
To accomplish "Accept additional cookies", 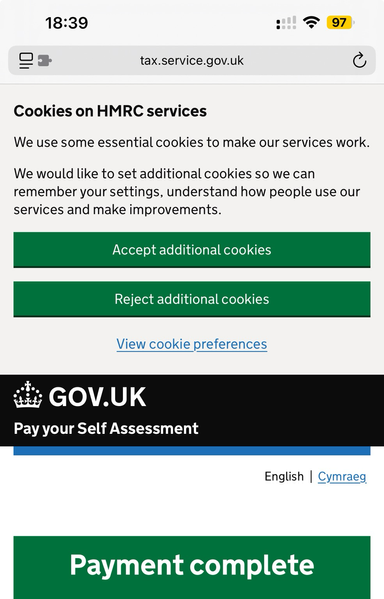I will (192, 250).
